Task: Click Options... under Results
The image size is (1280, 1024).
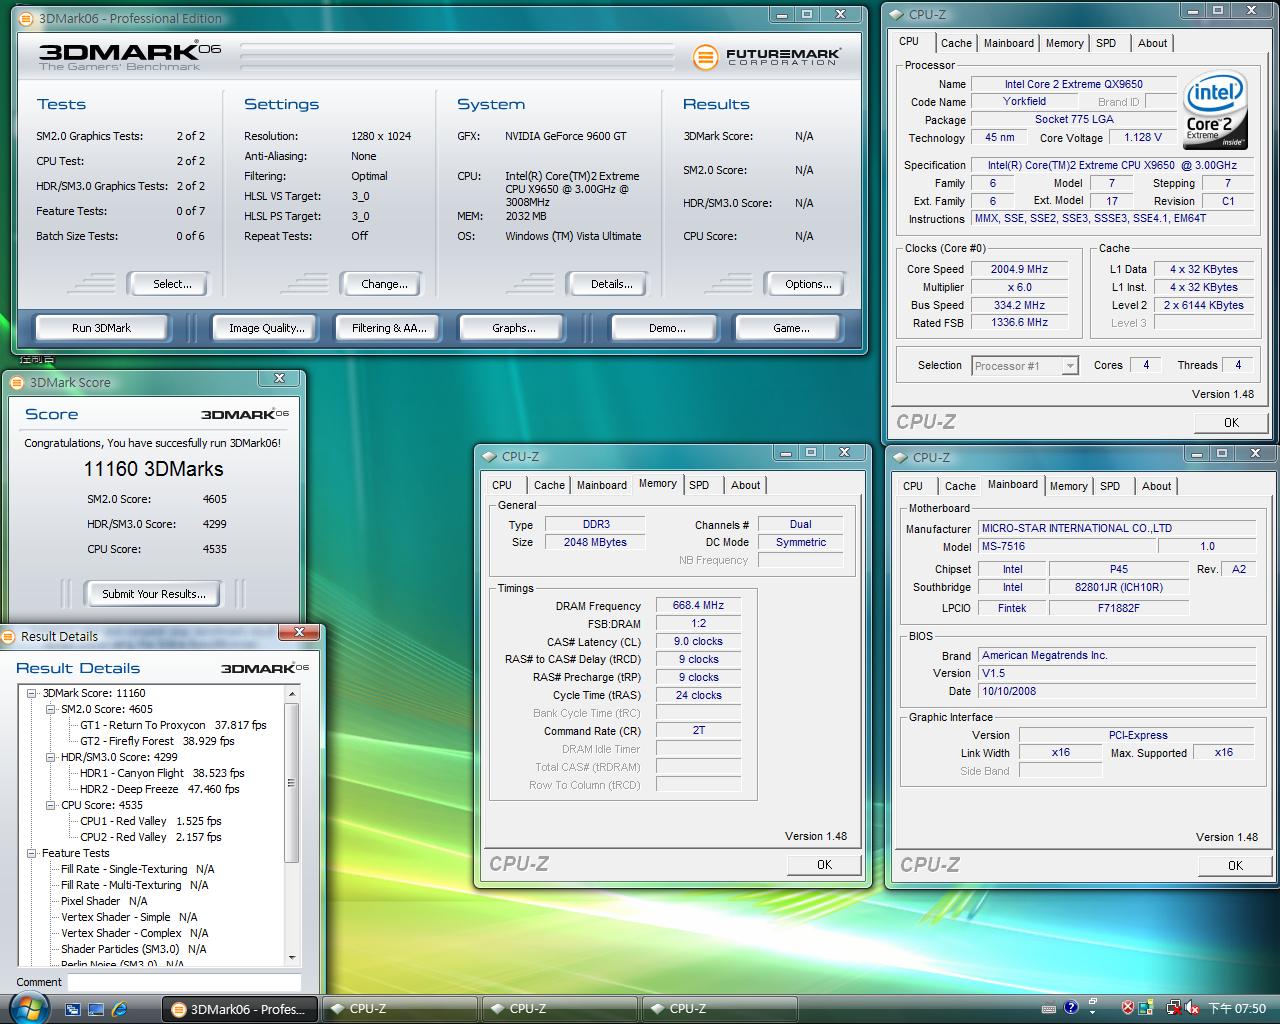Action: [x=808, y=284]
